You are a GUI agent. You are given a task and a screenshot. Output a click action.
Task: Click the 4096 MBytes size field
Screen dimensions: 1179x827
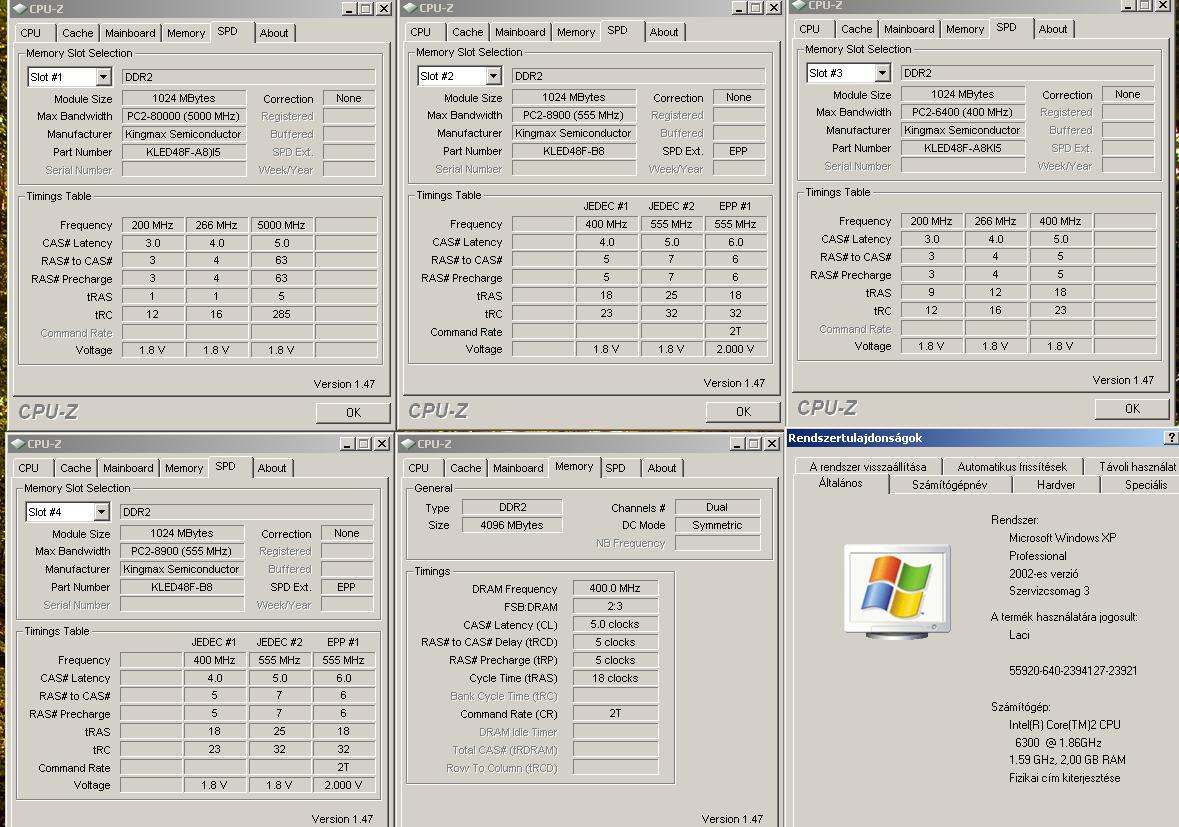tap(512, 526)
